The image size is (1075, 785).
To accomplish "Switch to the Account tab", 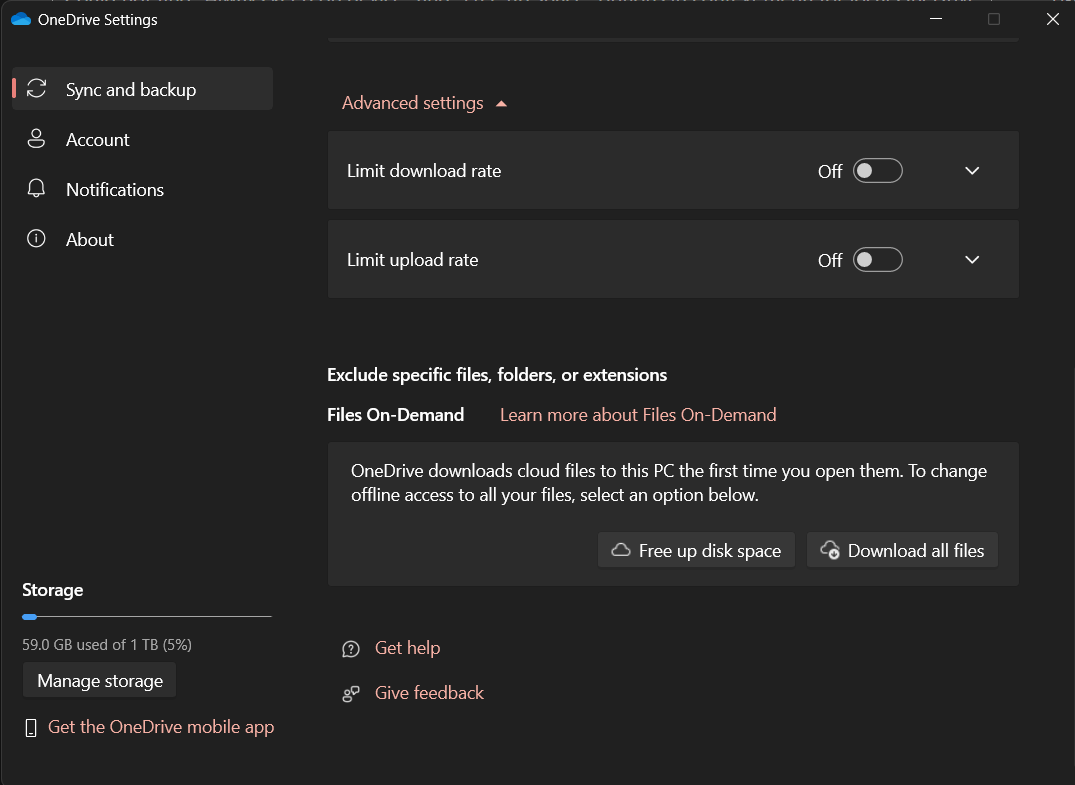I will click(97, 139).
